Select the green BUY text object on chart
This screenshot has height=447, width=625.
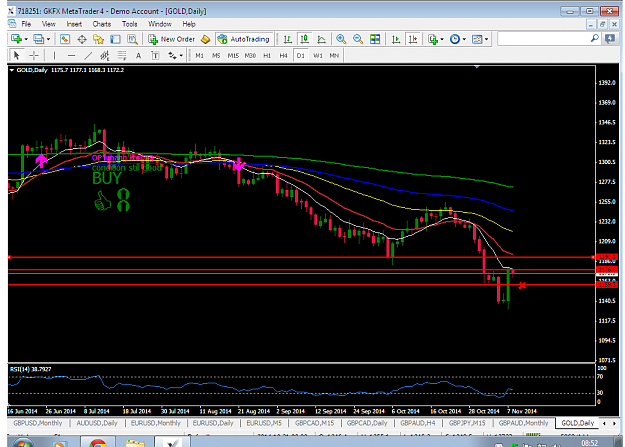click(107, 179)
